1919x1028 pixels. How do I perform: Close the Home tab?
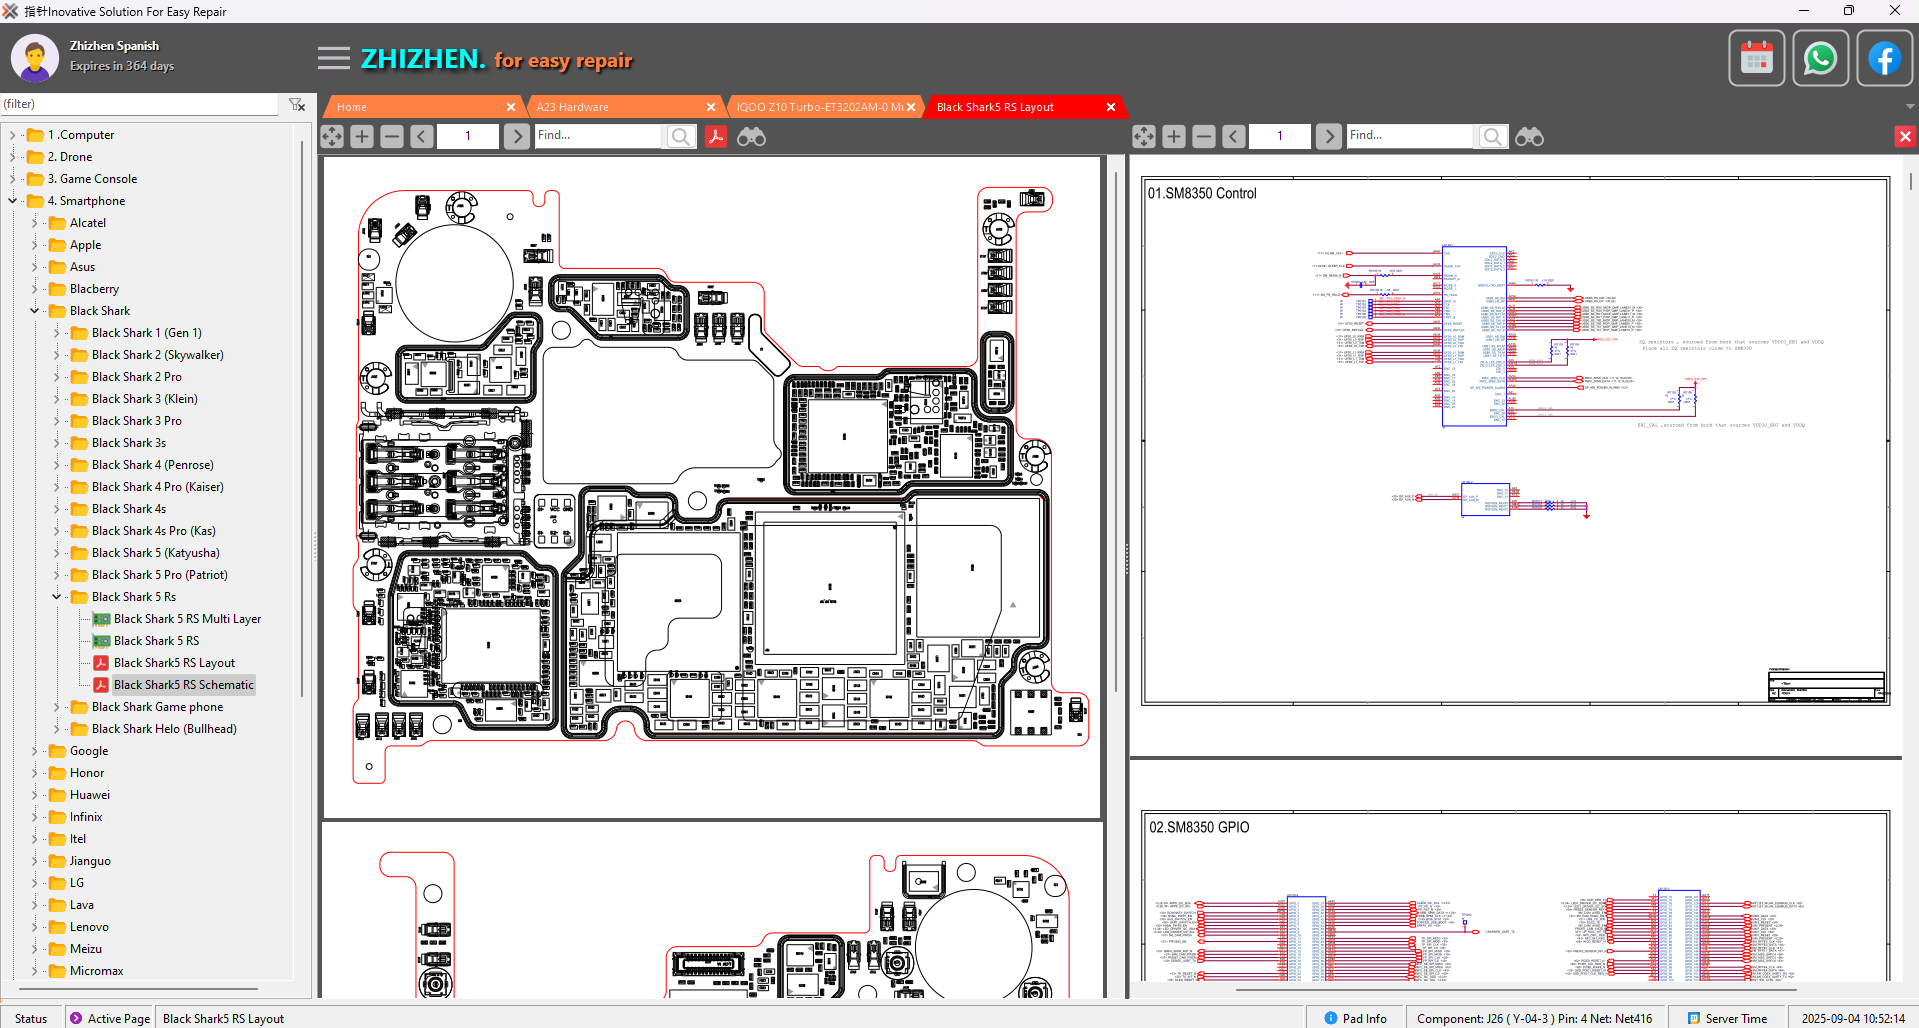(x=511, y=107)
